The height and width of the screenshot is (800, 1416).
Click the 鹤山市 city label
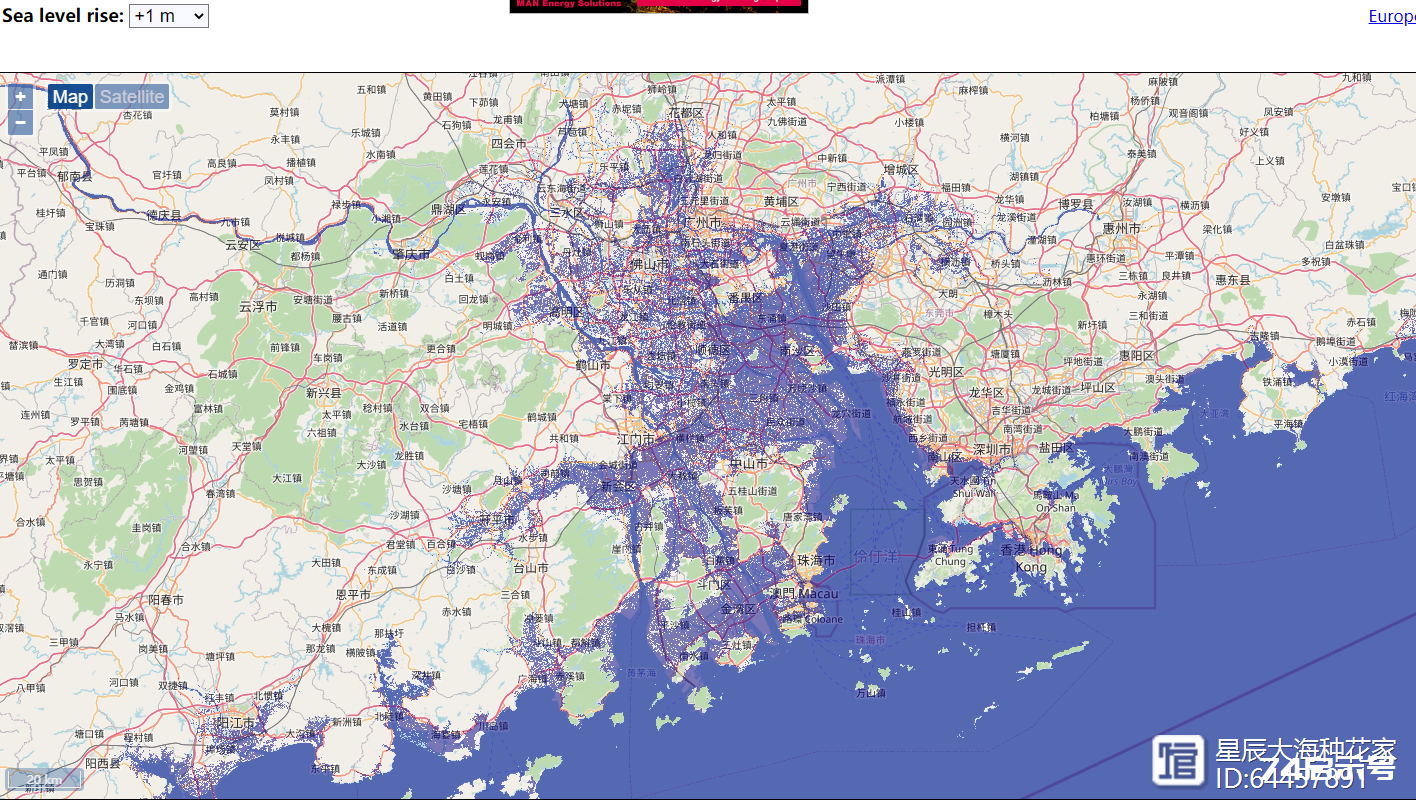(x=593, y=365)
